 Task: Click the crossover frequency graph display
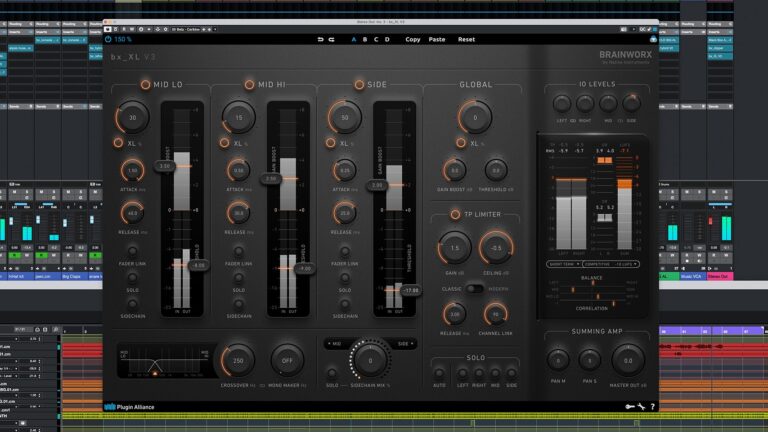coord(165,361)
